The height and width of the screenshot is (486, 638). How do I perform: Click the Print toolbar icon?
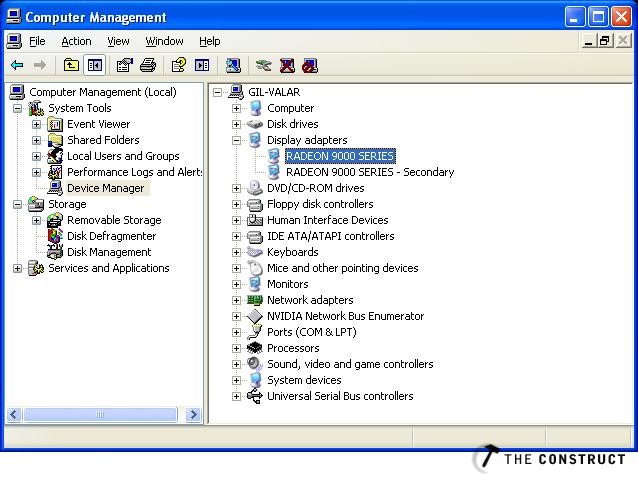(148, 65)
